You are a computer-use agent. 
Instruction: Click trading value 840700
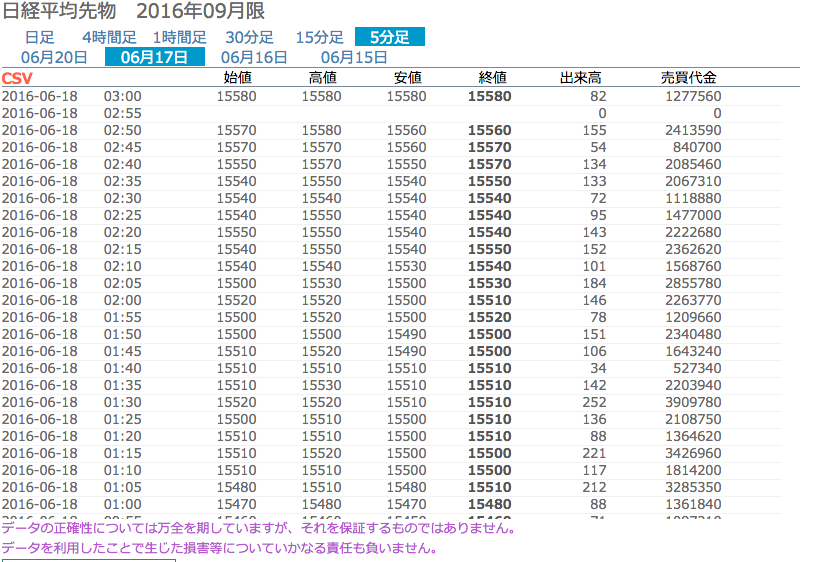click(697, 148)
